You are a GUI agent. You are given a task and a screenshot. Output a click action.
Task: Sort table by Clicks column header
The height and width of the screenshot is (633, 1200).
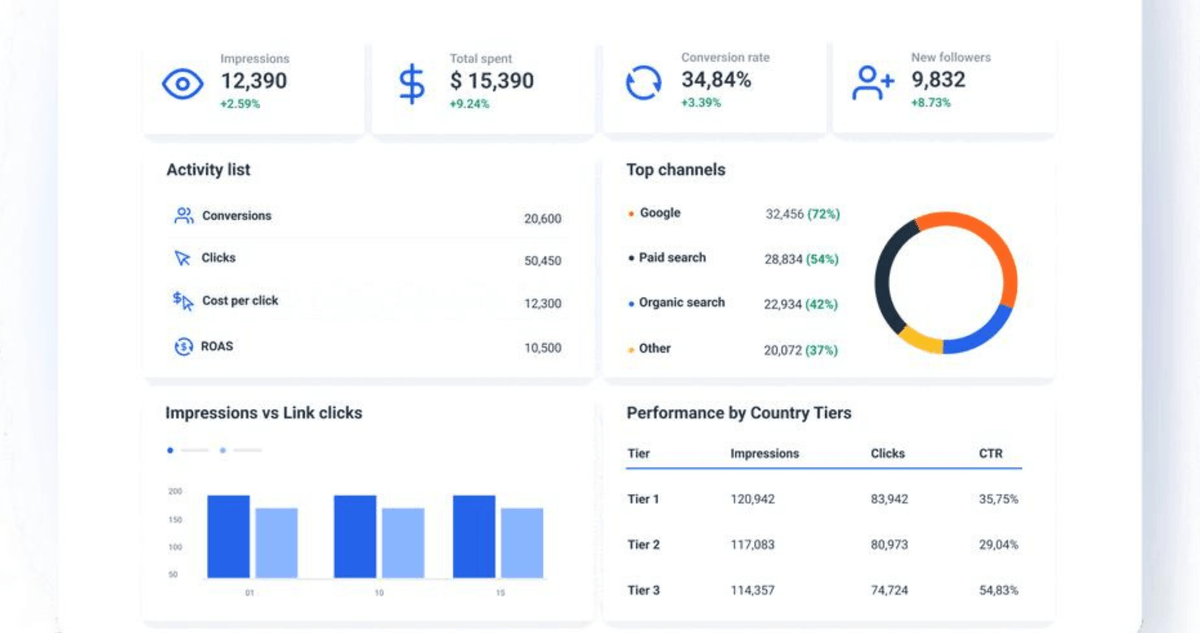click(x=887, y=453)
